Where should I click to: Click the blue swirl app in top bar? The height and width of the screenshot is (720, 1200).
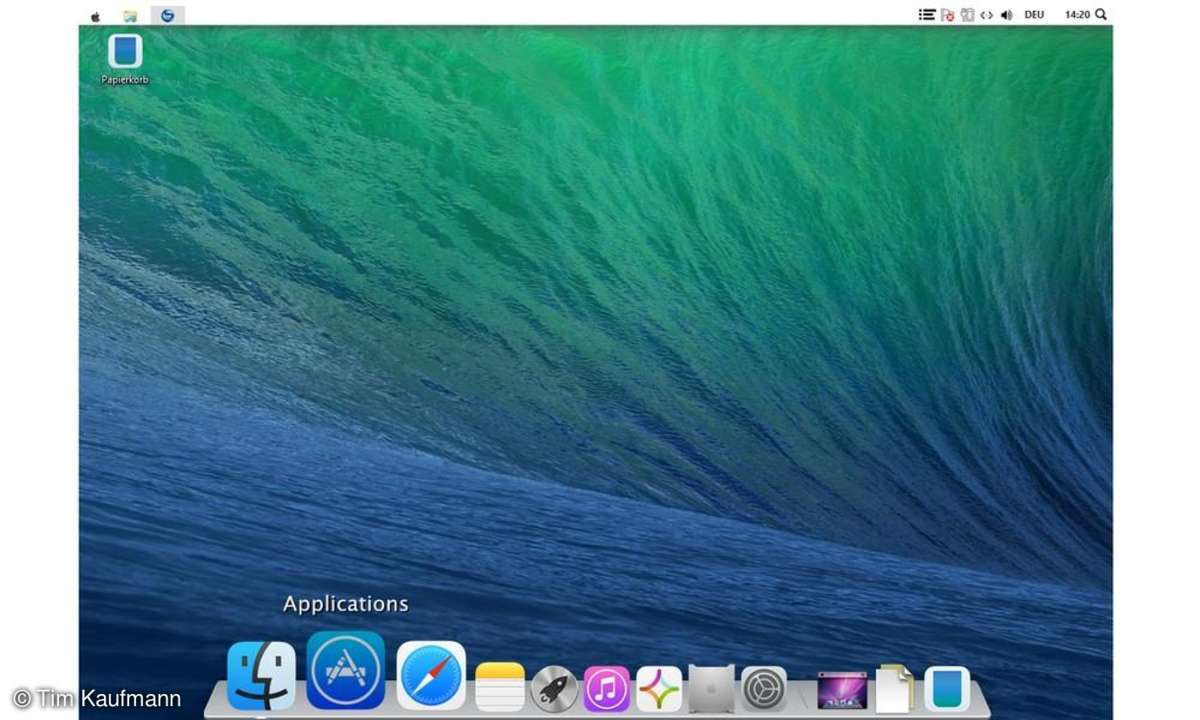[x=168, y=15]
